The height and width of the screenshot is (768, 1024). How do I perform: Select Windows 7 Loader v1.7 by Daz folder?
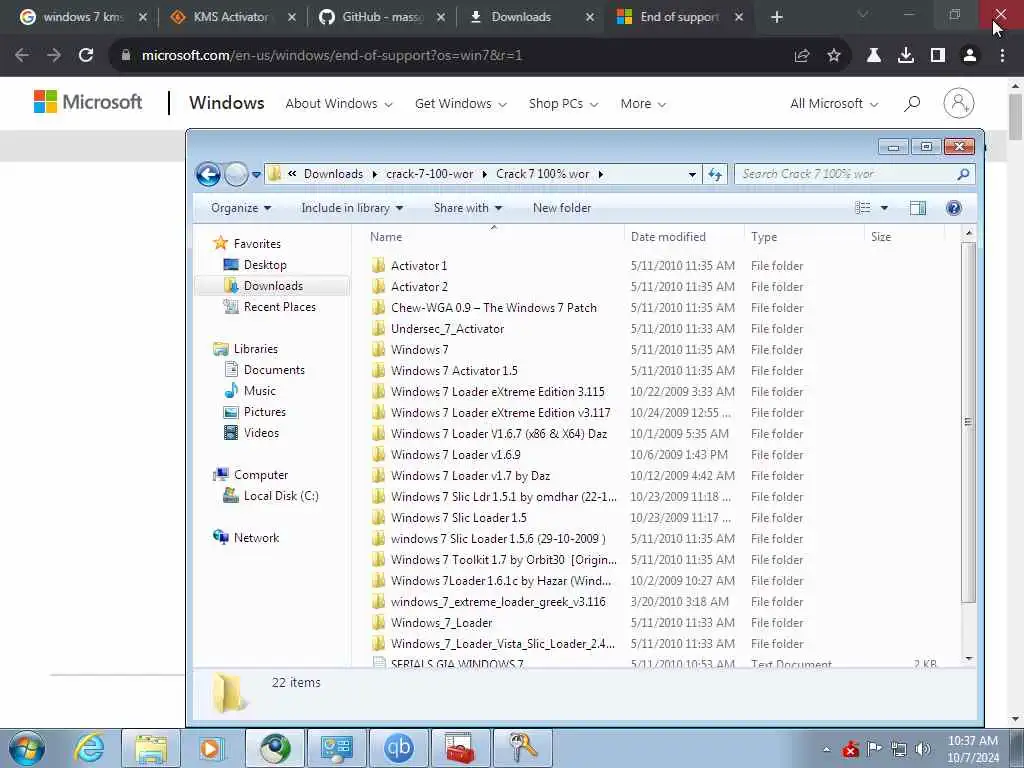click(470, 475)
